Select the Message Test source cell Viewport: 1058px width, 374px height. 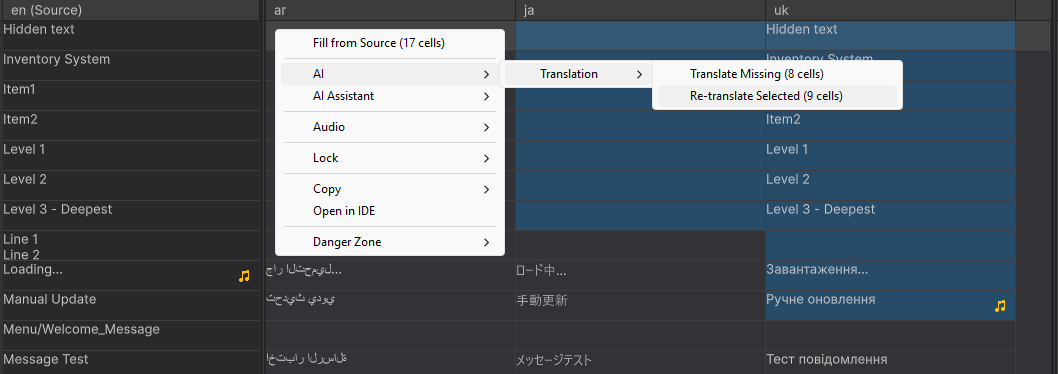point(130,362)
